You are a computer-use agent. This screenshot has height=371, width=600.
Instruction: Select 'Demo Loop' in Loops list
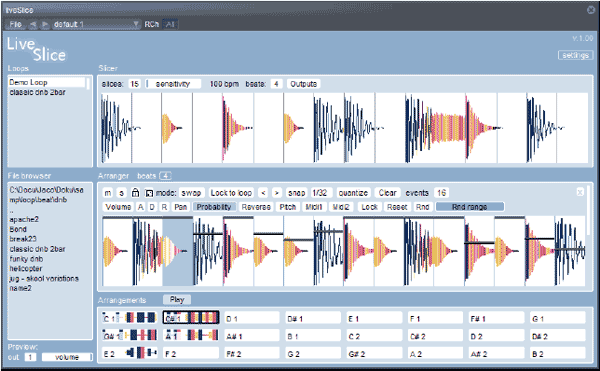pos(47,82)
